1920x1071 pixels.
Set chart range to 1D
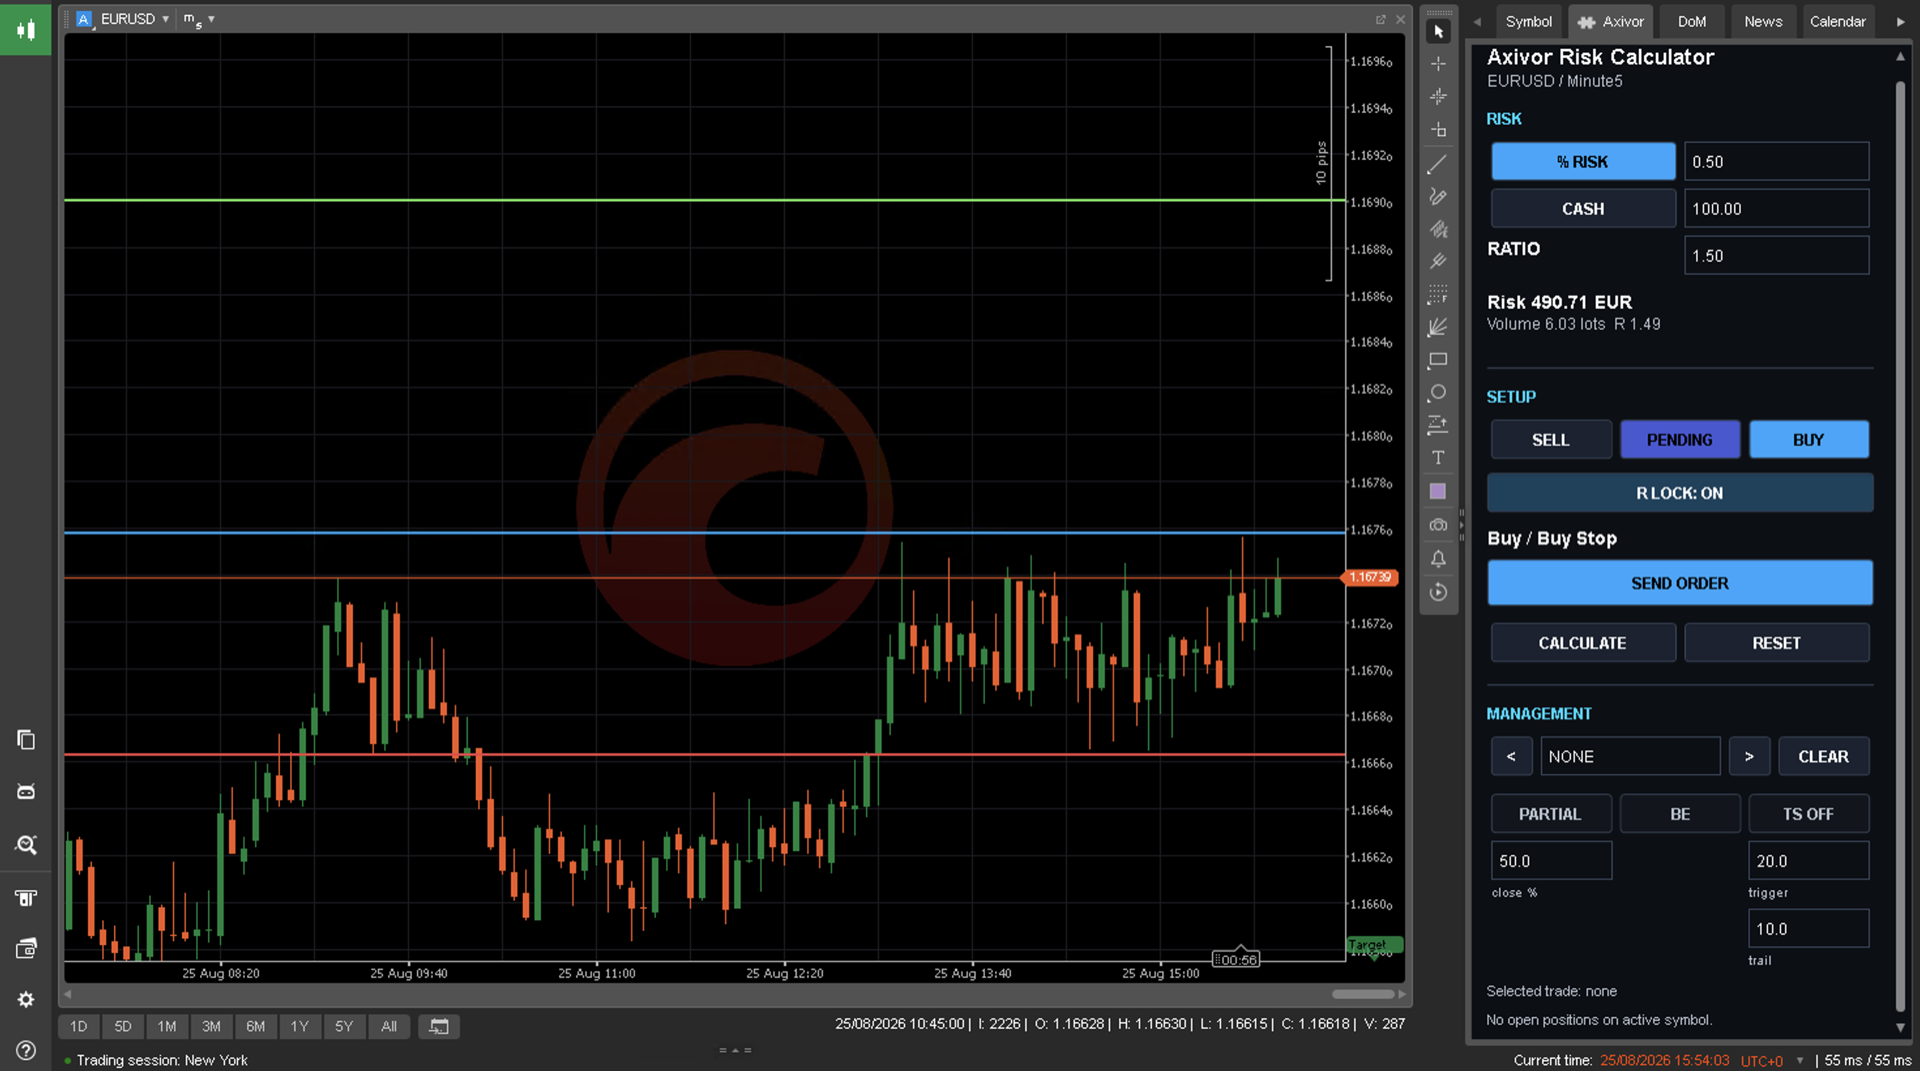(79, 1026)
